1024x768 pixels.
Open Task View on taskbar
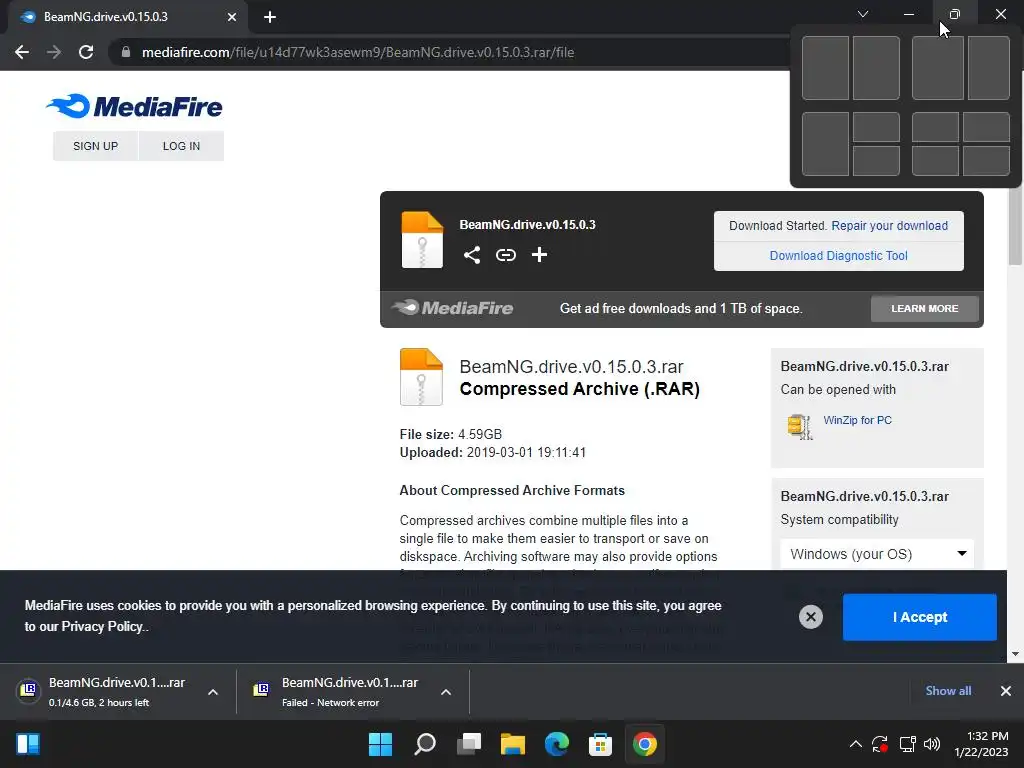[469, 744]
